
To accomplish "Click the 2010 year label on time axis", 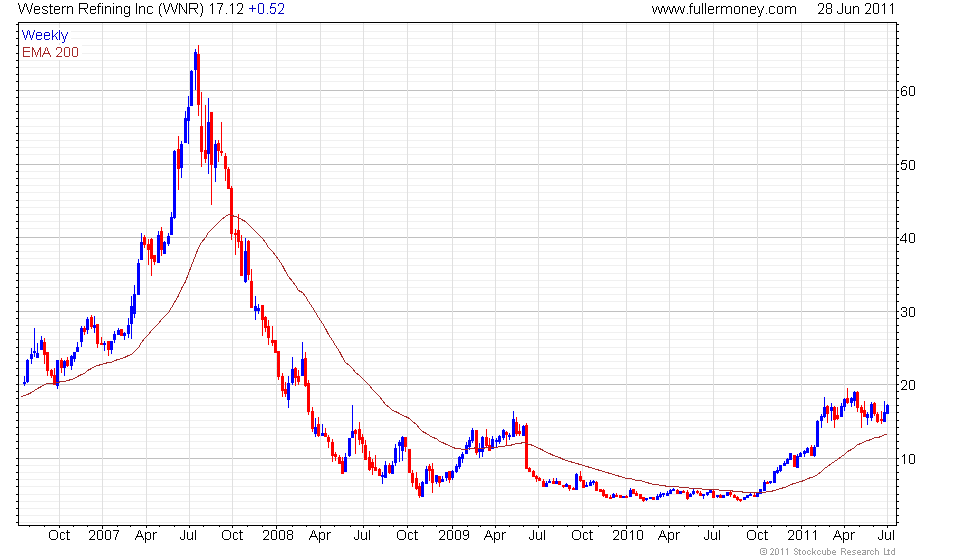I will tap(628, 535).
